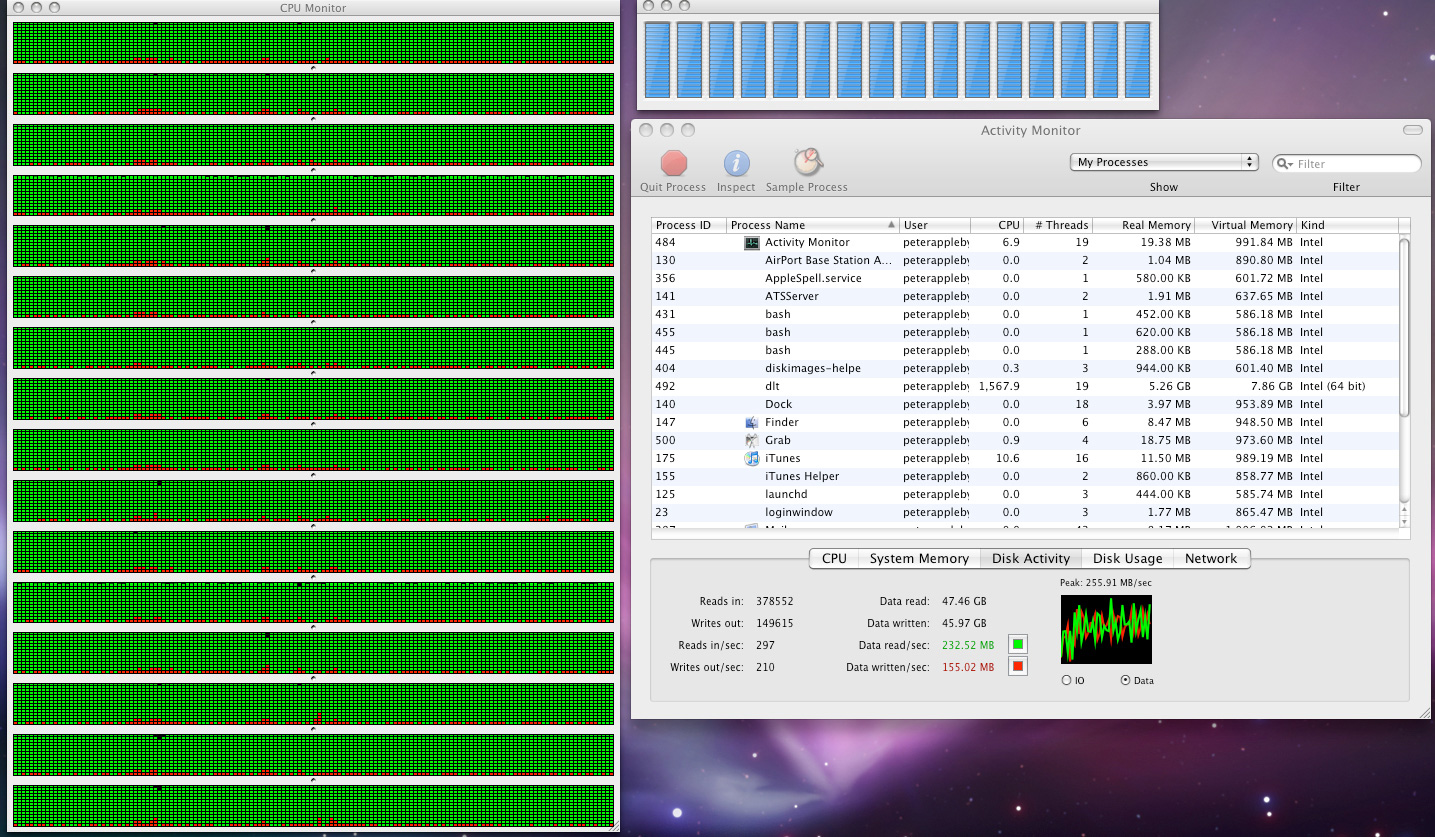Click the search magnifier in Filter field

coord(1285,164)
